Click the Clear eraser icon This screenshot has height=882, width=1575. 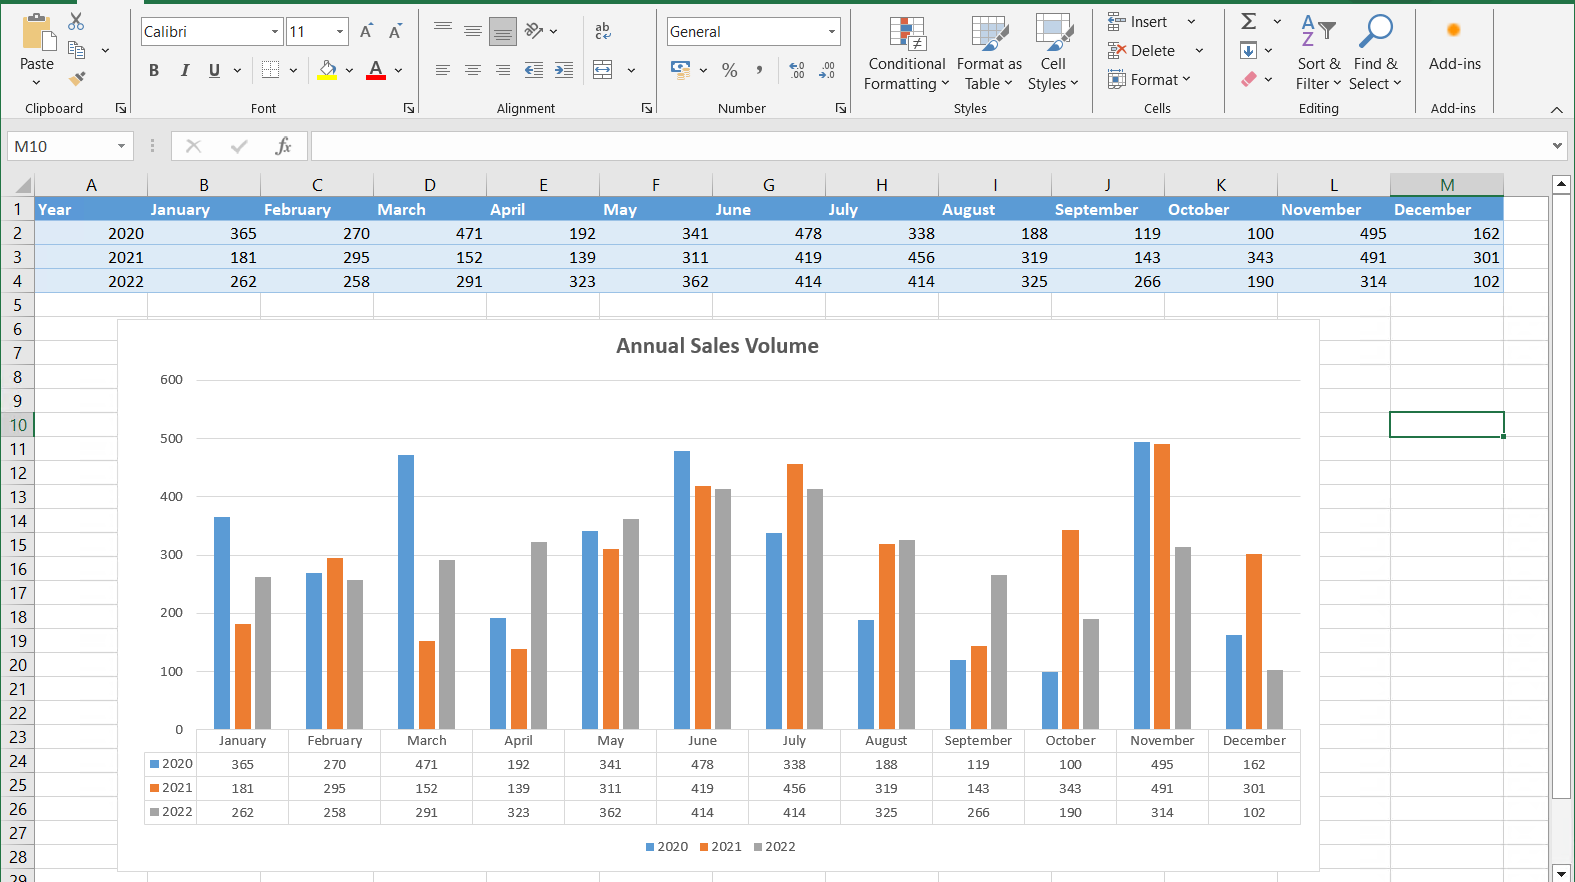[1249, 79]
